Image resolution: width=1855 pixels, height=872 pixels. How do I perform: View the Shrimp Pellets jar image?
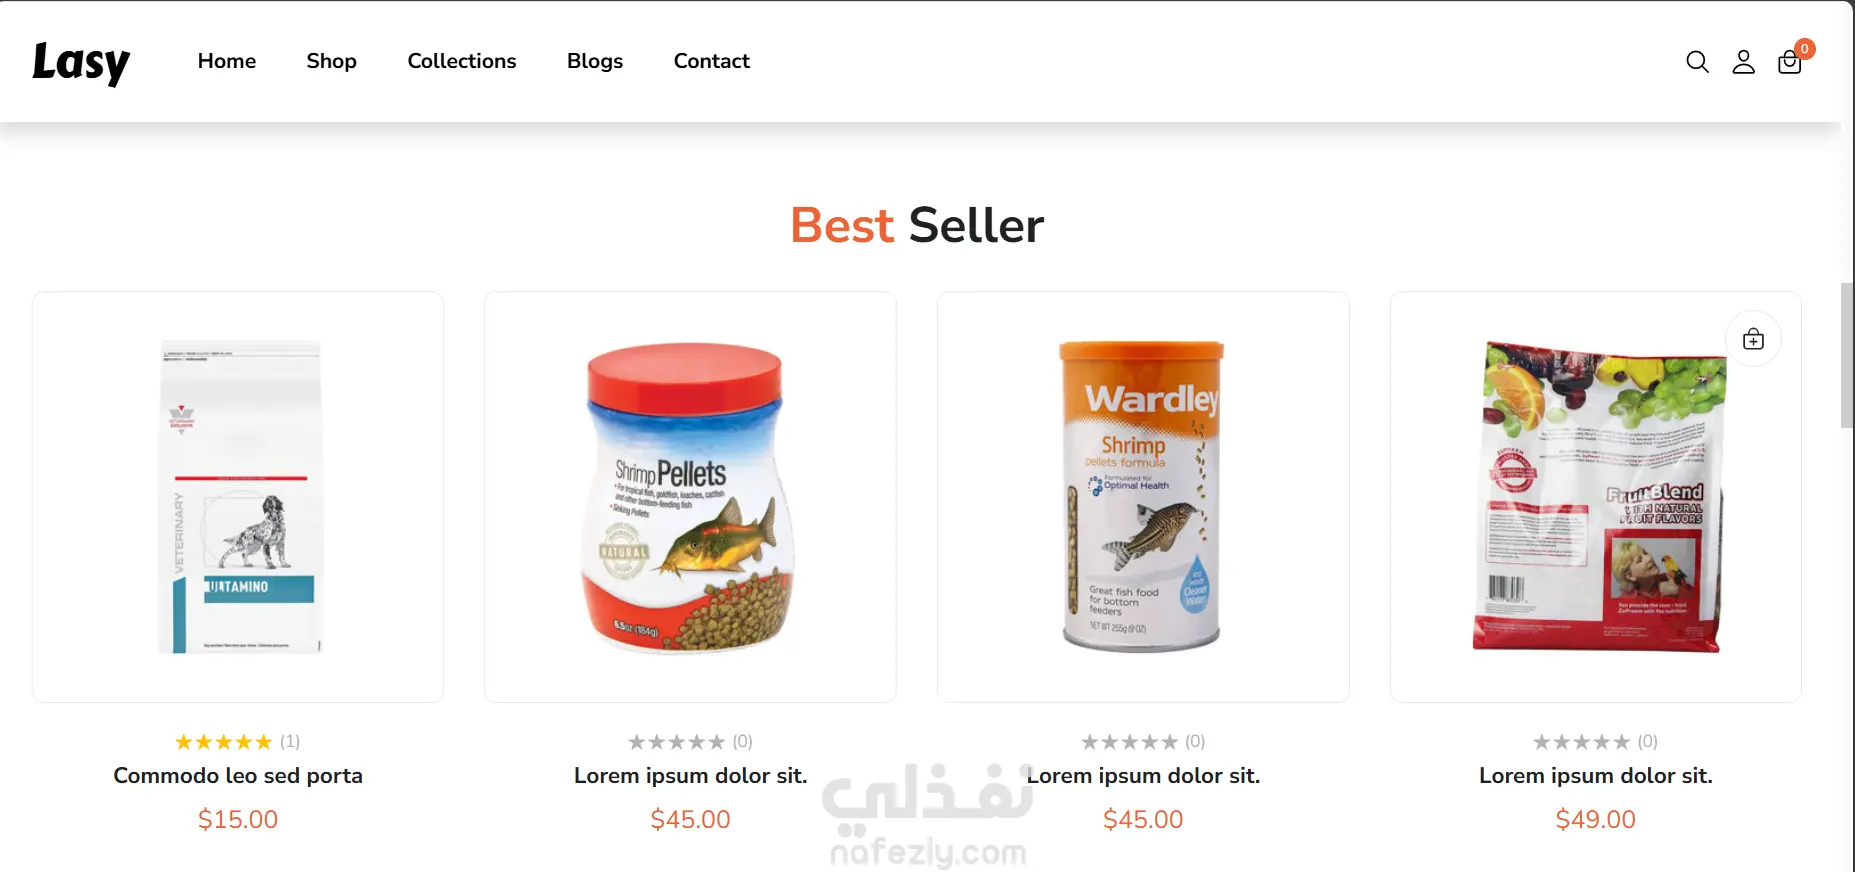pos(689,498)
